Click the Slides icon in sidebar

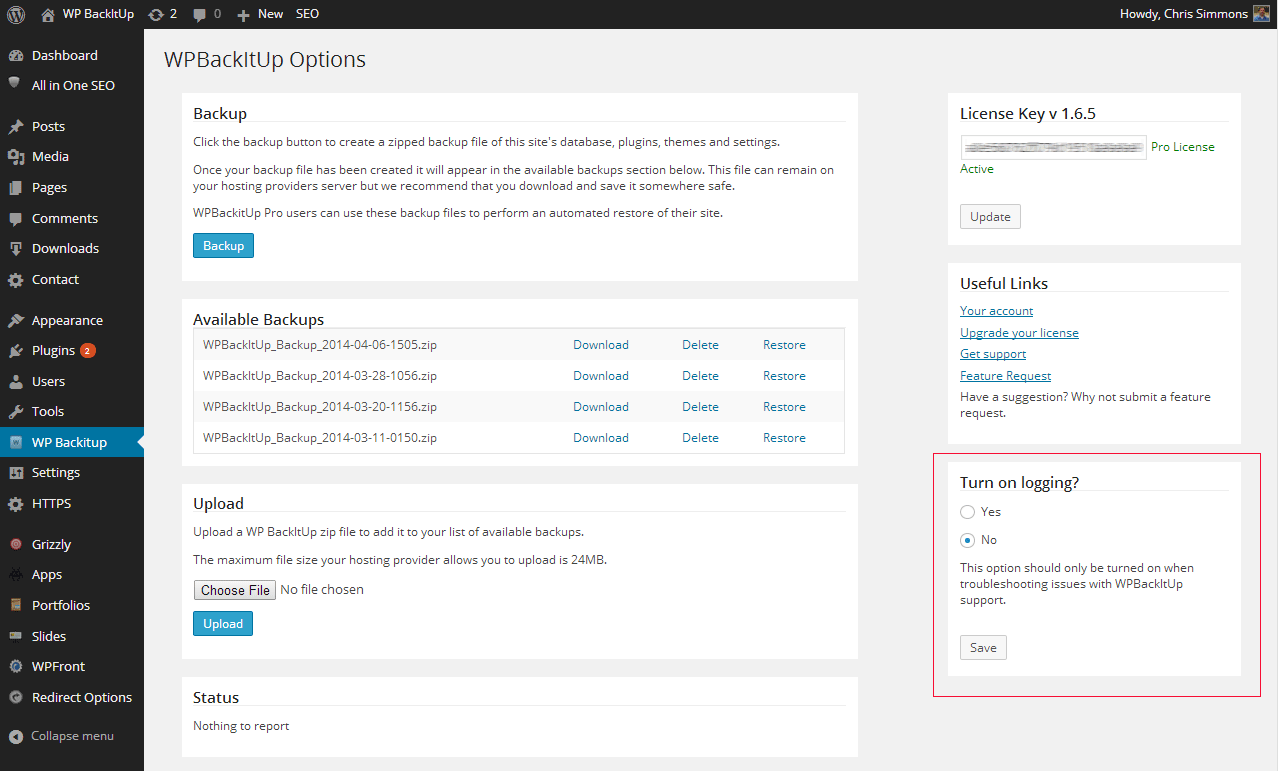click(x=15, y=636)
